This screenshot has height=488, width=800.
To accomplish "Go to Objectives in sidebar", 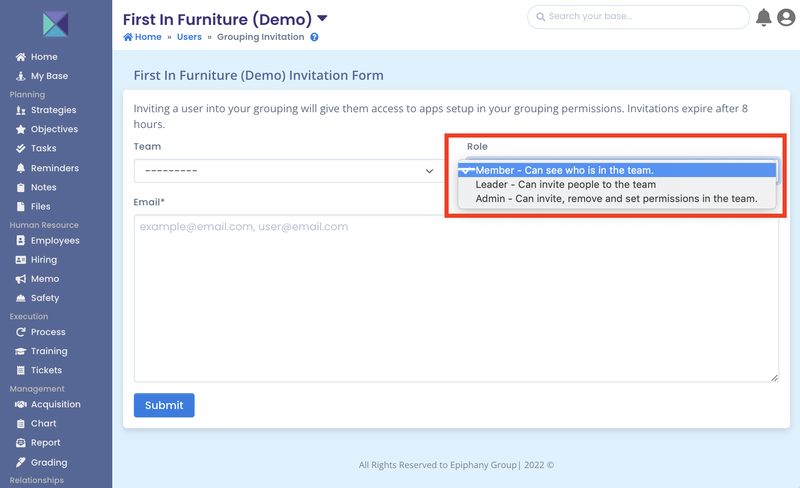I will (54, 129).
